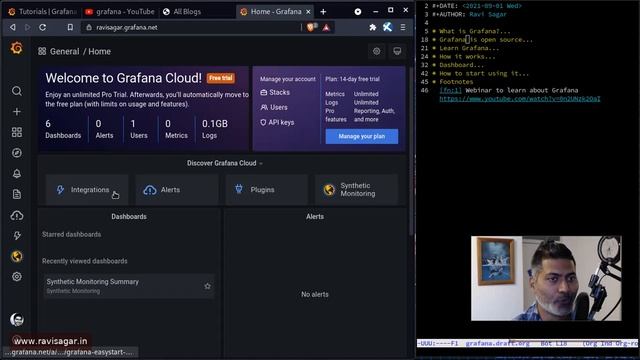The height and width of the screenshot is (360, 640).
Task: Reload the page with the refresh icon
Action: 42,27
